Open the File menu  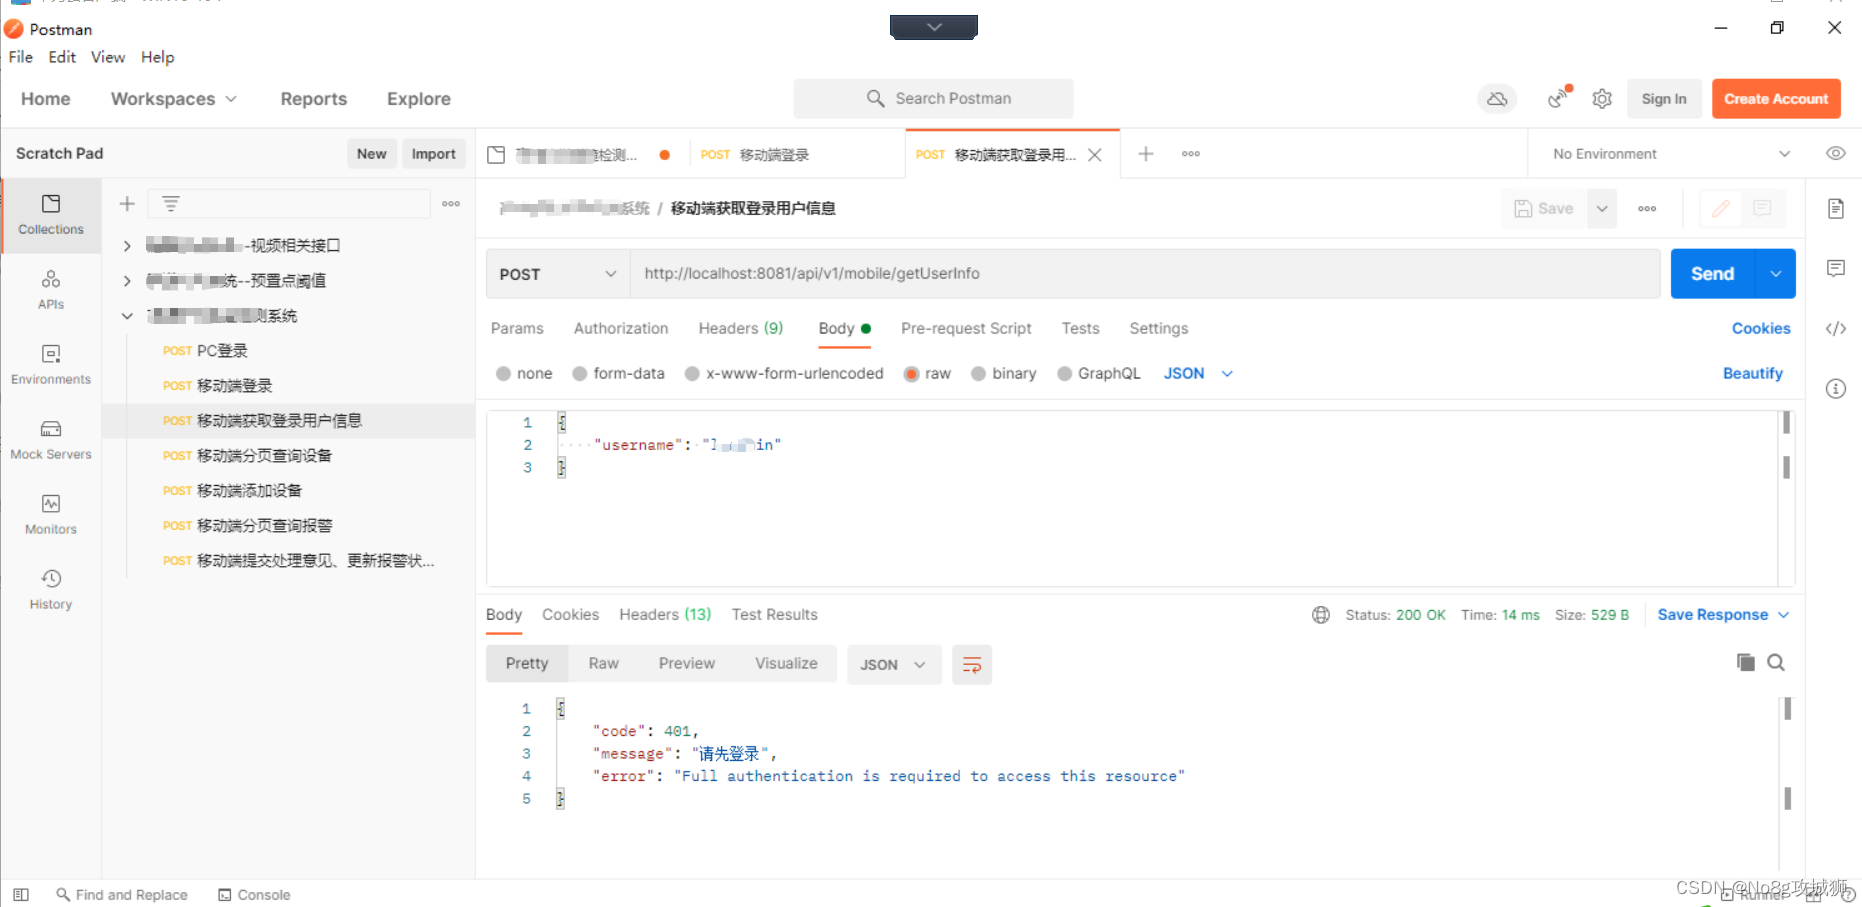pyautogui.click(x=21, y=57)
